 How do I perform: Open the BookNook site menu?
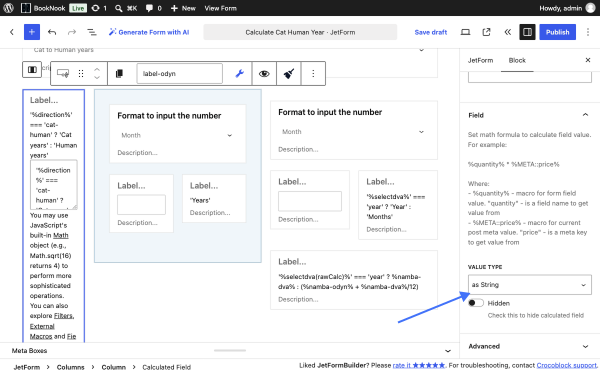43,8
